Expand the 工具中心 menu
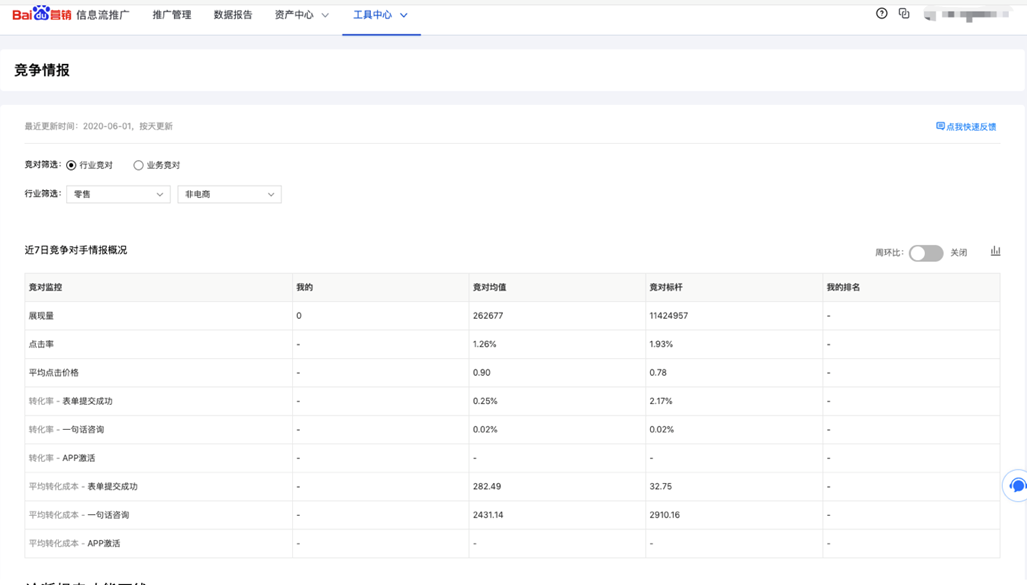Image resolution: width=1027 pixels, height=585 pixels. tap(380, 15)
